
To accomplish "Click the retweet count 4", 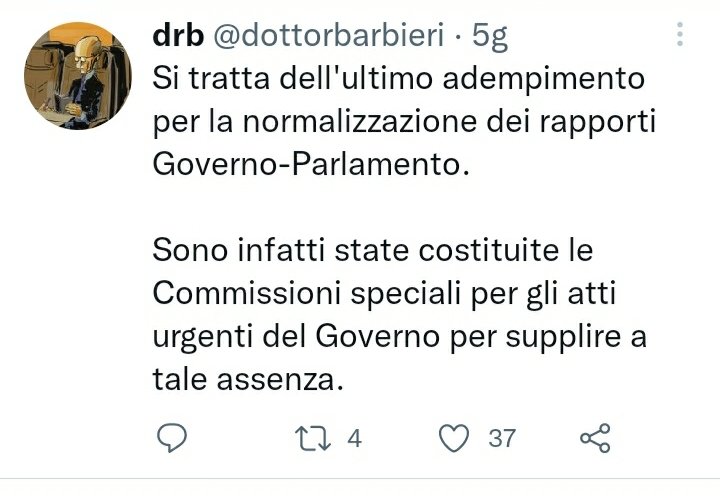I will (354, 438).
